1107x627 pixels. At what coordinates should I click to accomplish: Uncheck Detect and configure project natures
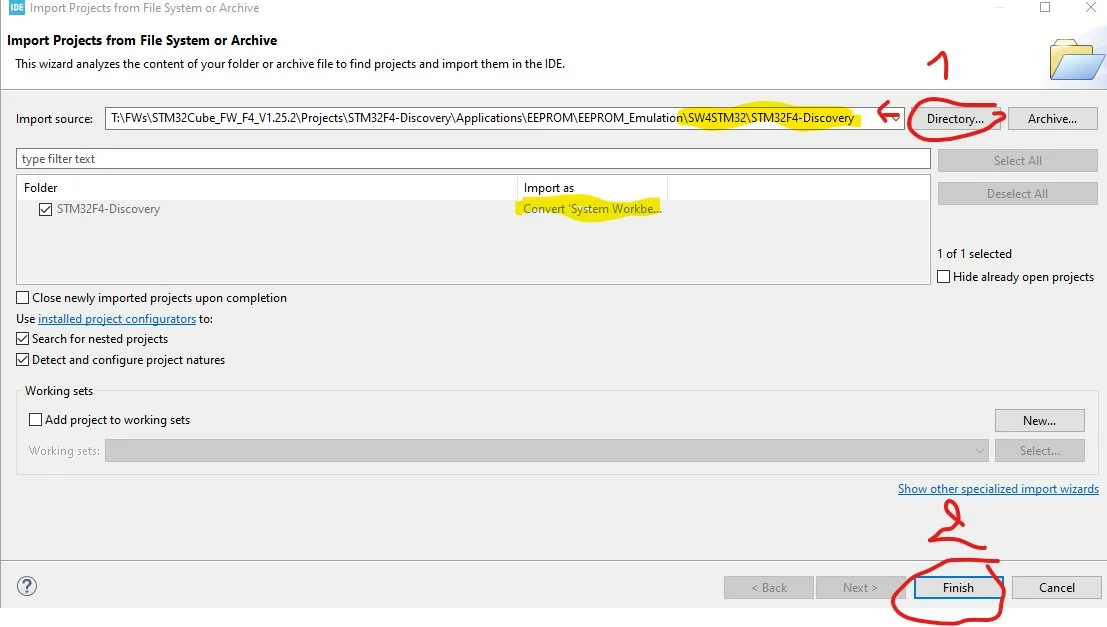[x=23, y=360]
